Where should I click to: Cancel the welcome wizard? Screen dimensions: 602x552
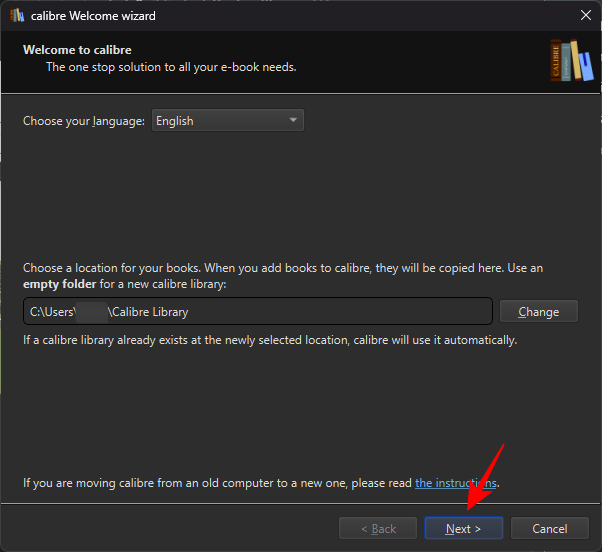(x=549, y=528)
